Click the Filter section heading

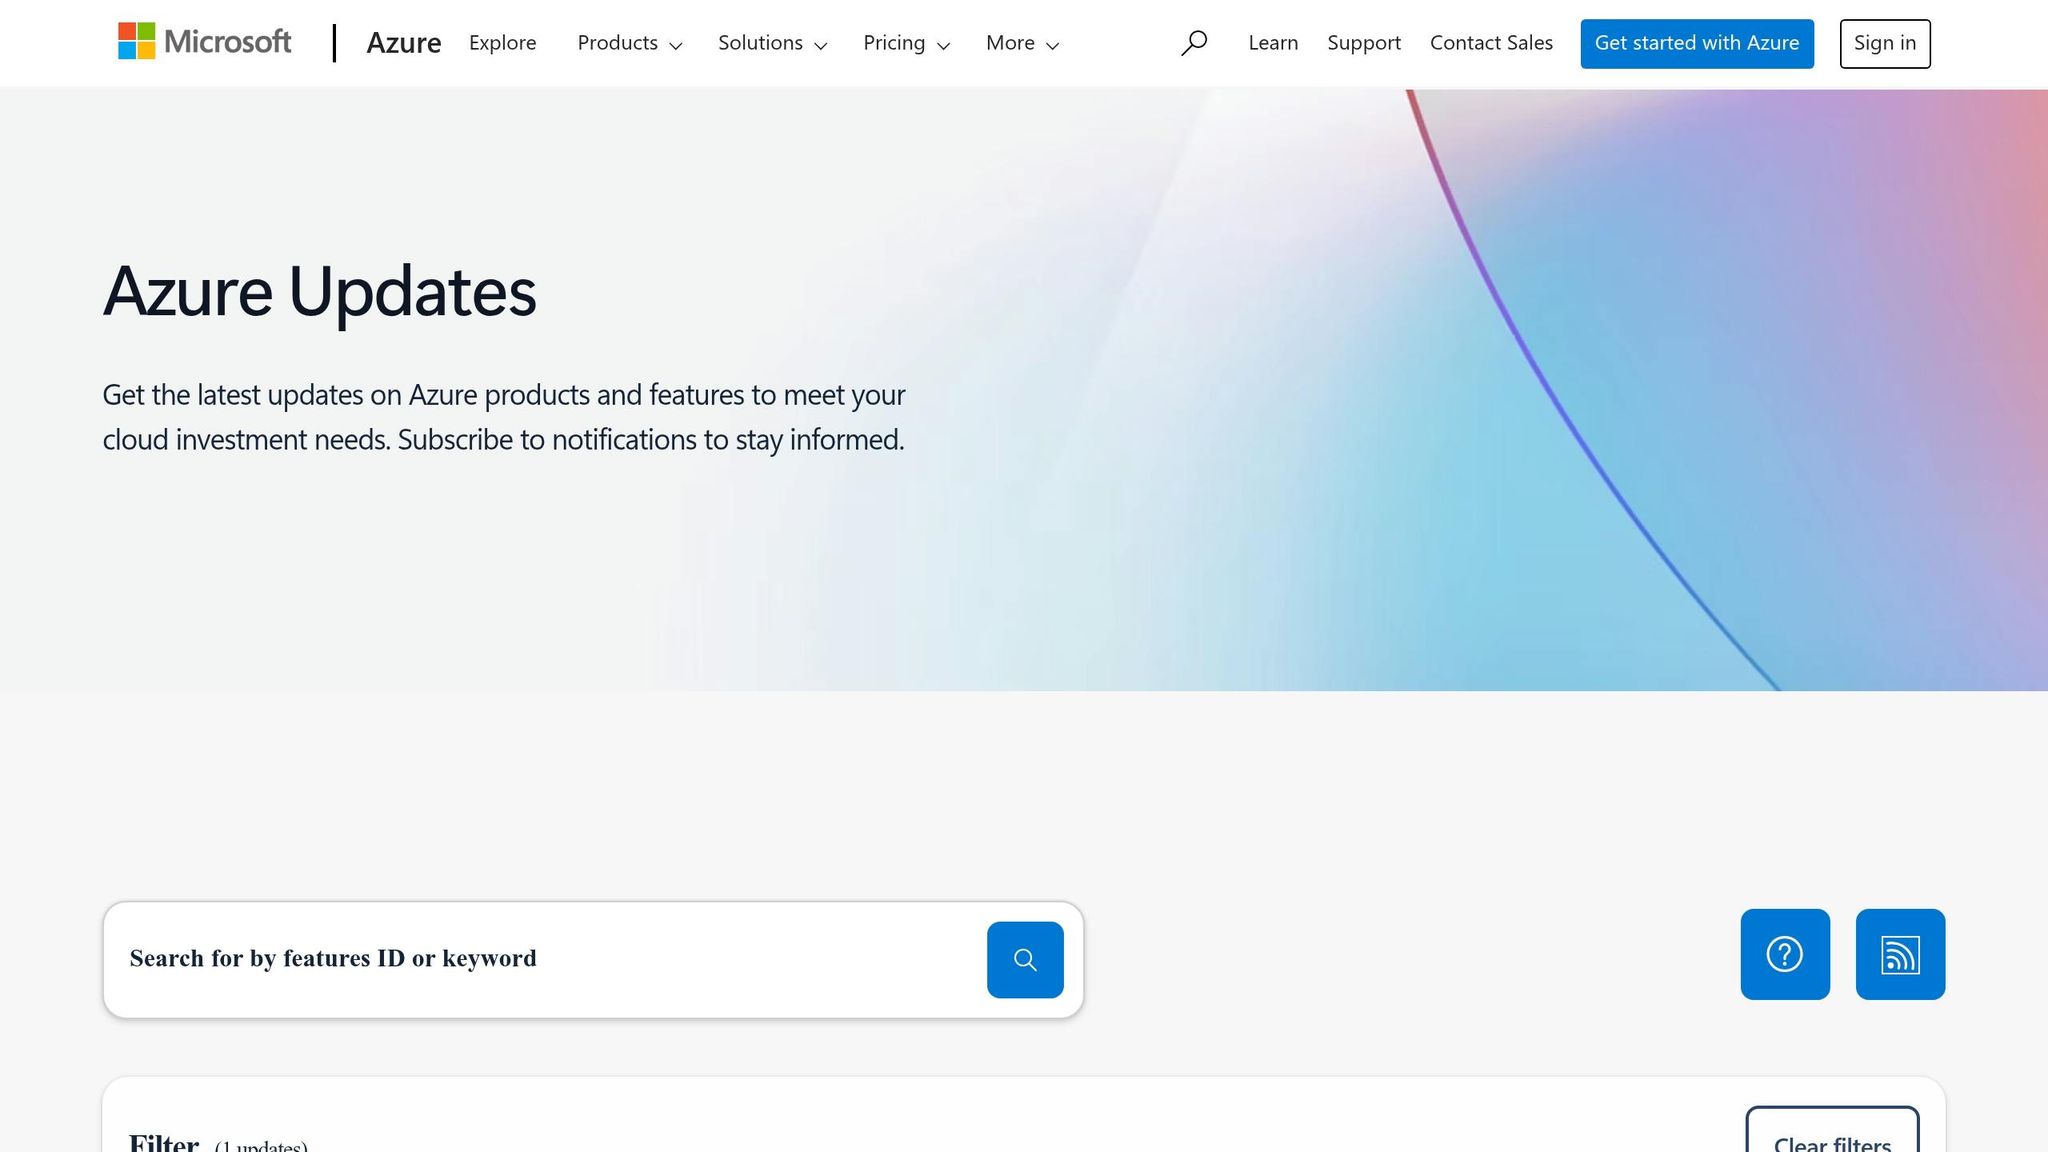164,1142
